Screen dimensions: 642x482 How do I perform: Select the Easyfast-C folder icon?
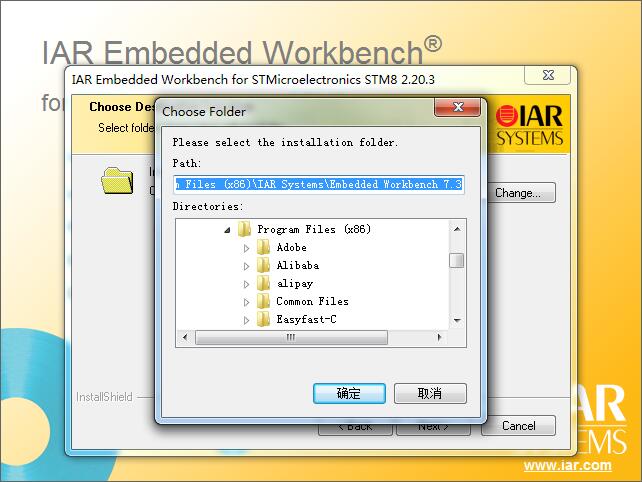(x=263, y=319)
